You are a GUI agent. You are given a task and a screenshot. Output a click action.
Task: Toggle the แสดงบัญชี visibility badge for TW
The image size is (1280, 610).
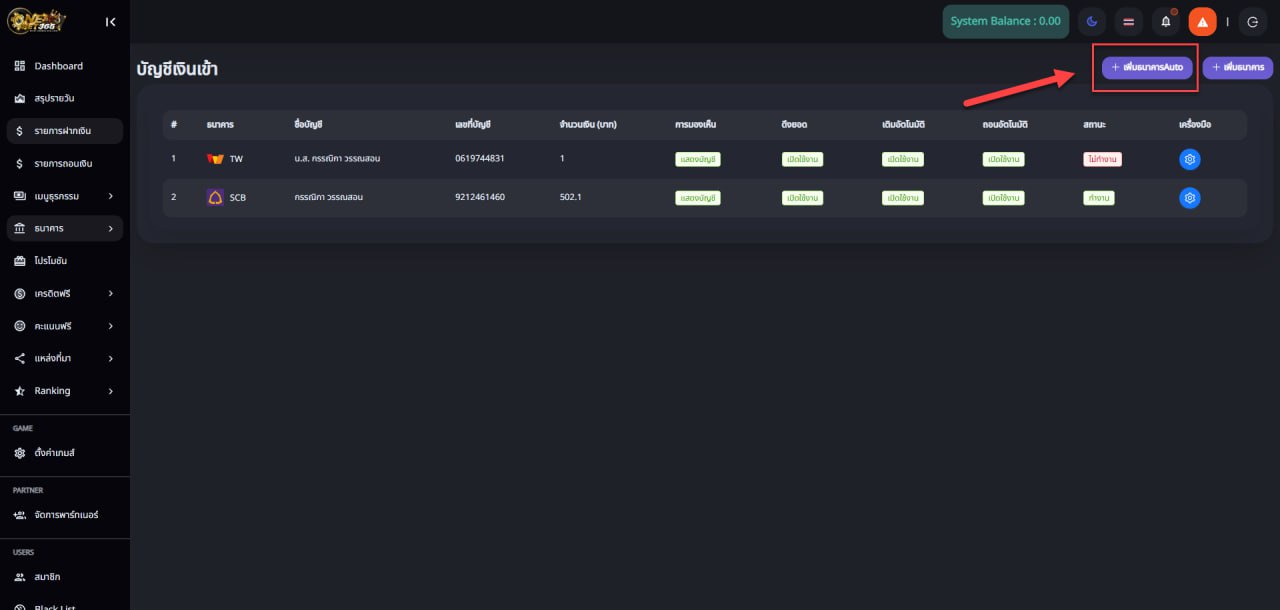click(x=698, y=159)
